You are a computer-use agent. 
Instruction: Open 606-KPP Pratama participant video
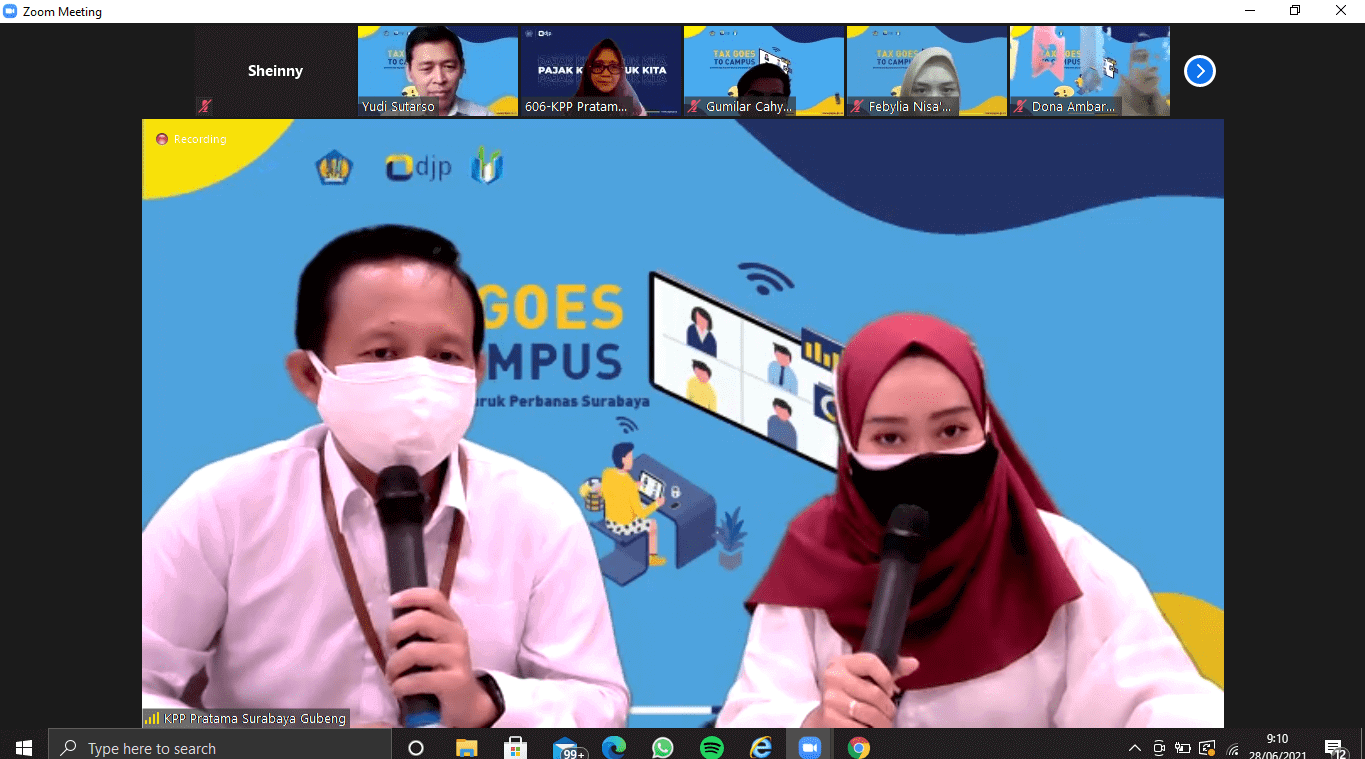pyautogui.click(x=601, y=71)
